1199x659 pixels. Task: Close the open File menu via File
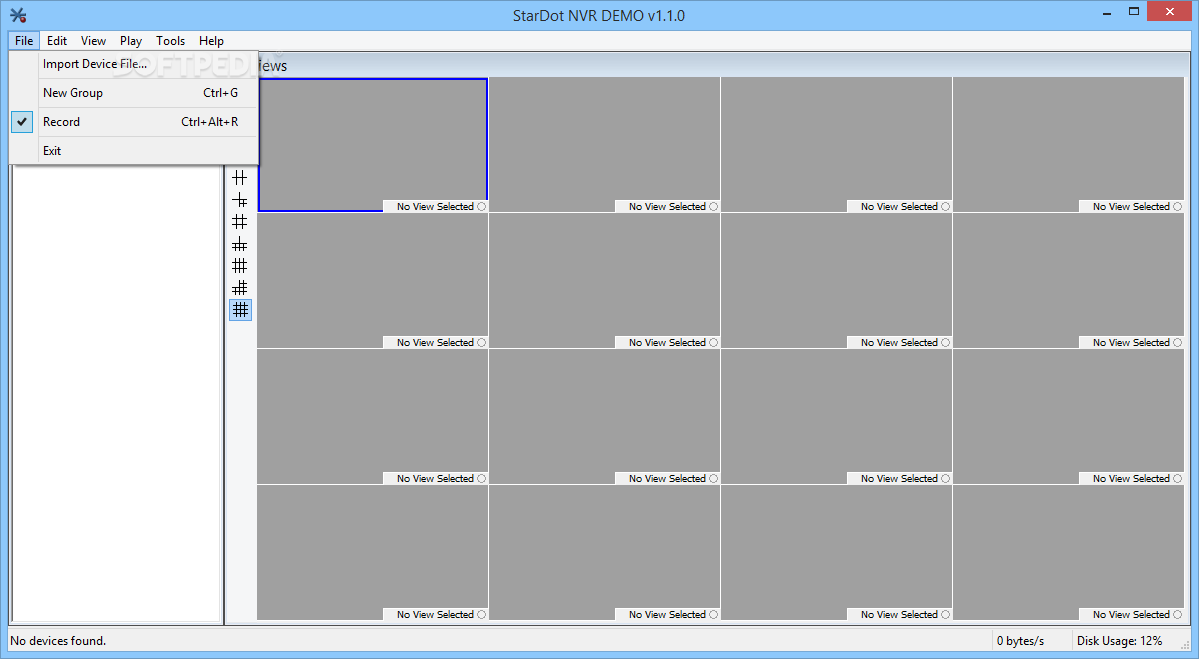coord(24,41)
